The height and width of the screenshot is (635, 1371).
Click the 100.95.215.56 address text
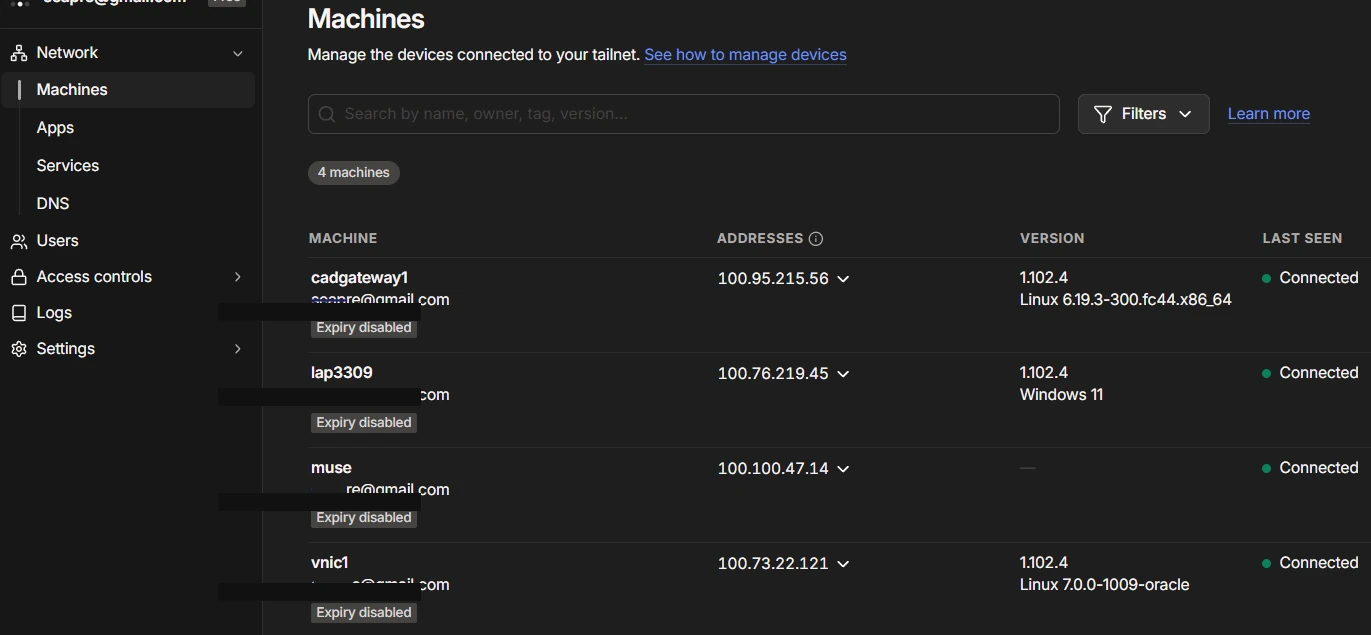(x=773, y=279)
